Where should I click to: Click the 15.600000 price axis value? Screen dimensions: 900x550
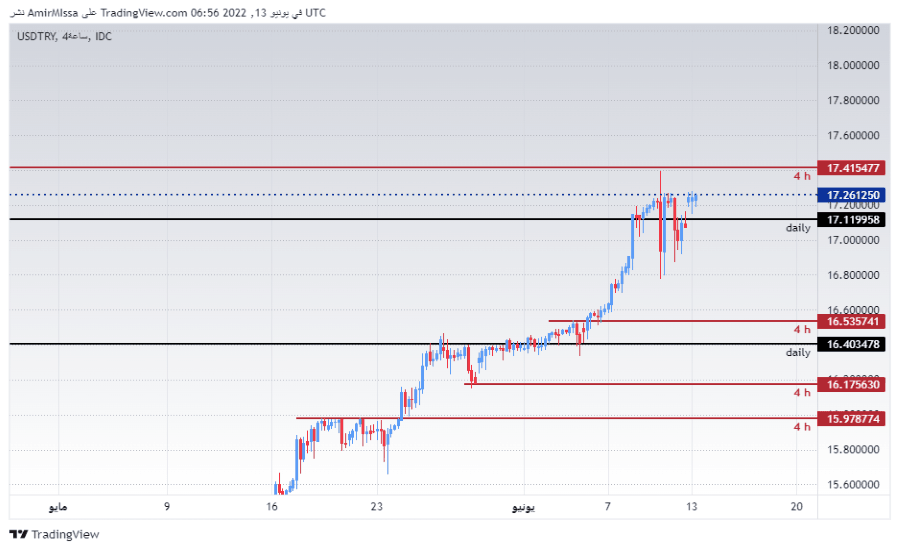pos(853,484)
